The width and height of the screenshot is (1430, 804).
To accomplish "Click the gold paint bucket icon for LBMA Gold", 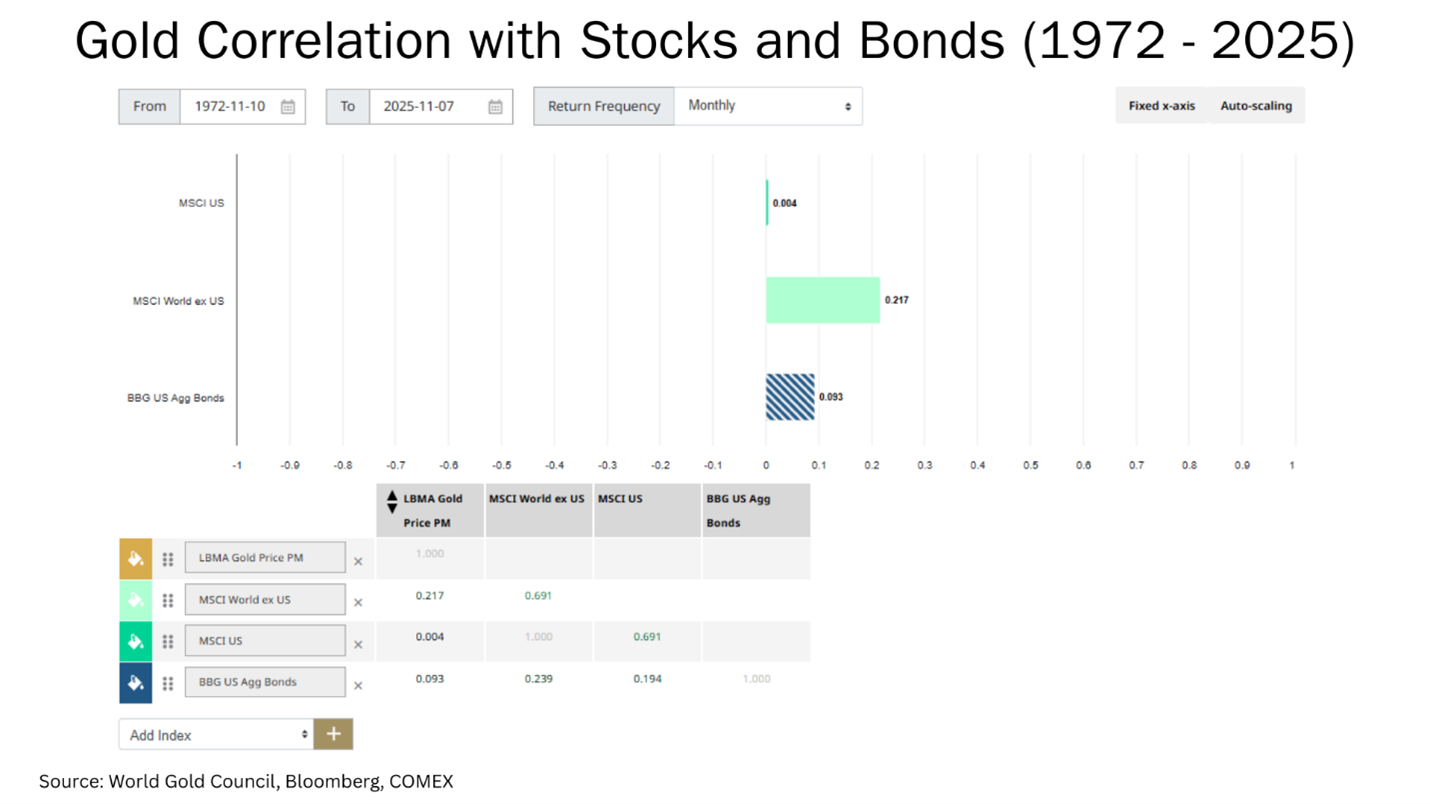I will click(136, 559).
